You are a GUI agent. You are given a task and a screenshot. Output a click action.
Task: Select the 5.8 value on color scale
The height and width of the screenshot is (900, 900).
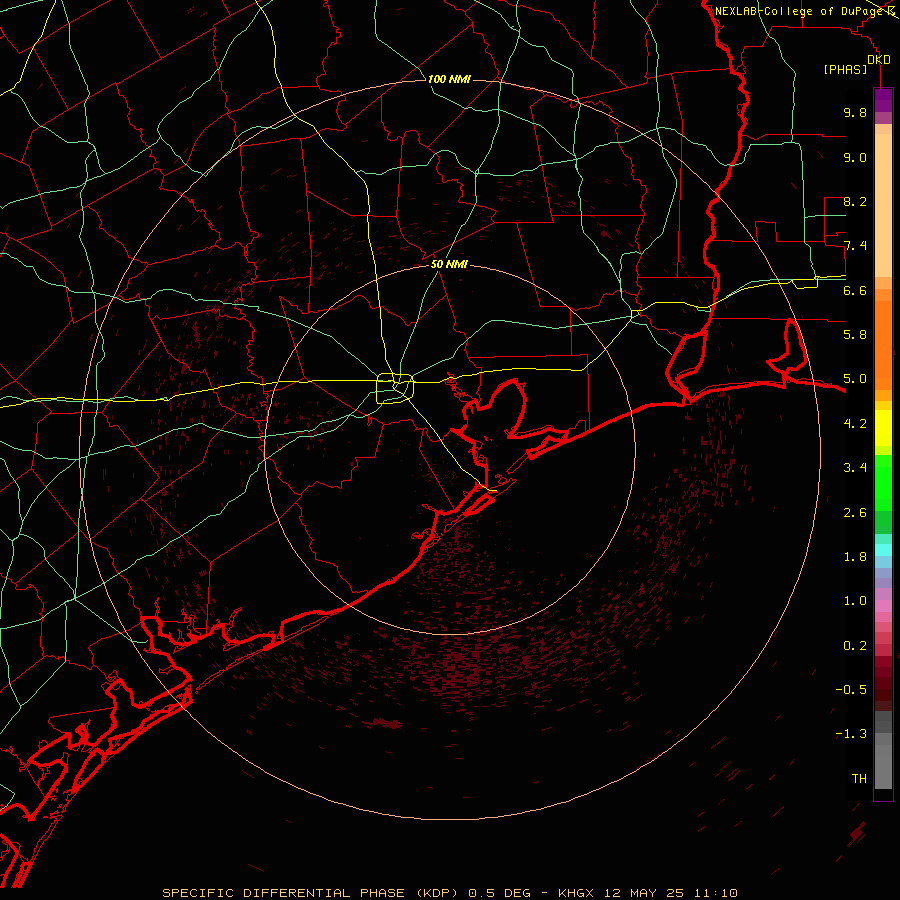tap(855, 335)
